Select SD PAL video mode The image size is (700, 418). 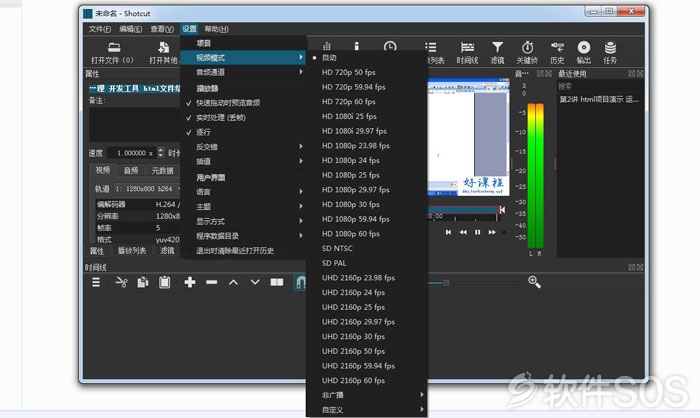pos(366,263)
